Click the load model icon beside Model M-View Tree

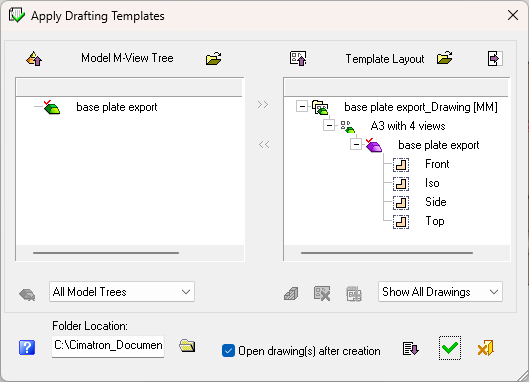pos(34,59)
